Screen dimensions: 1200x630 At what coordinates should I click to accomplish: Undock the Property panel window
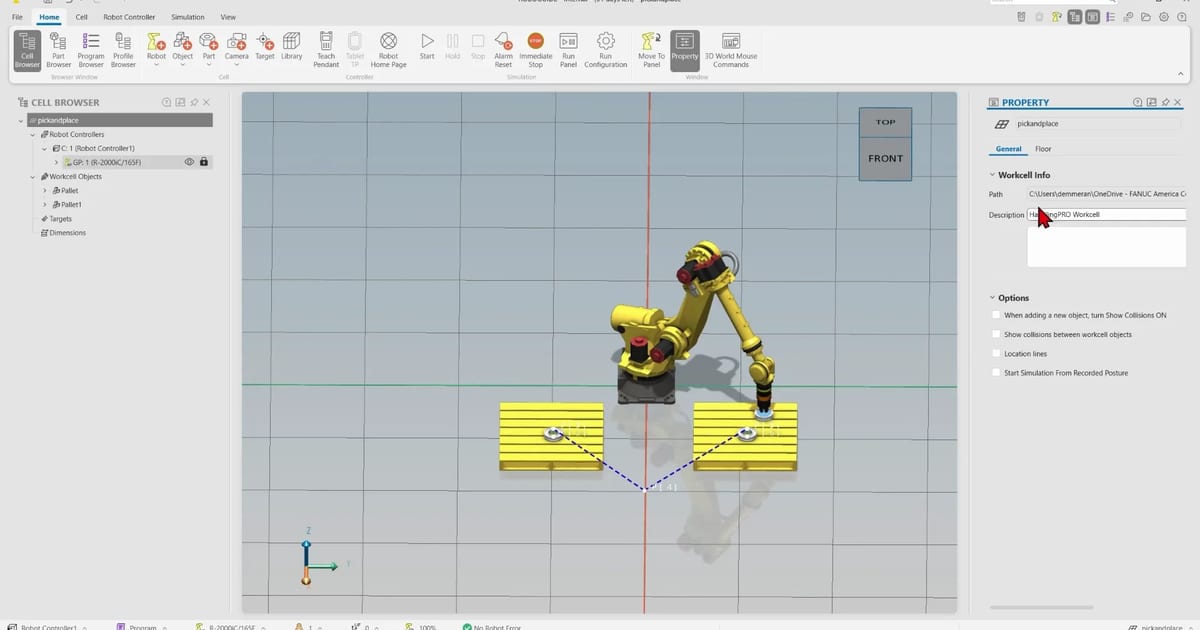pos(1152,102)
